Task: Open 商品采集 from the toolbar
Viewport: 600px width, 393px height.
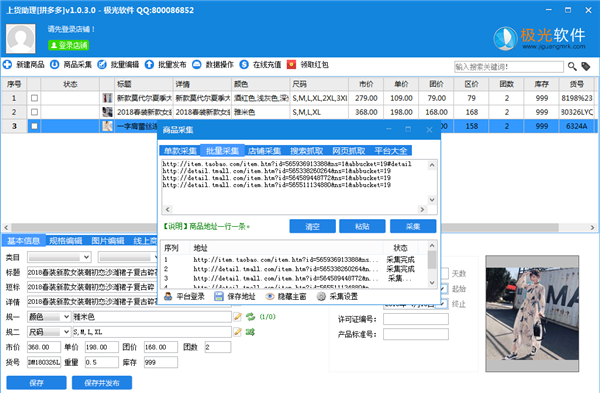Action: tap(72, 65)
